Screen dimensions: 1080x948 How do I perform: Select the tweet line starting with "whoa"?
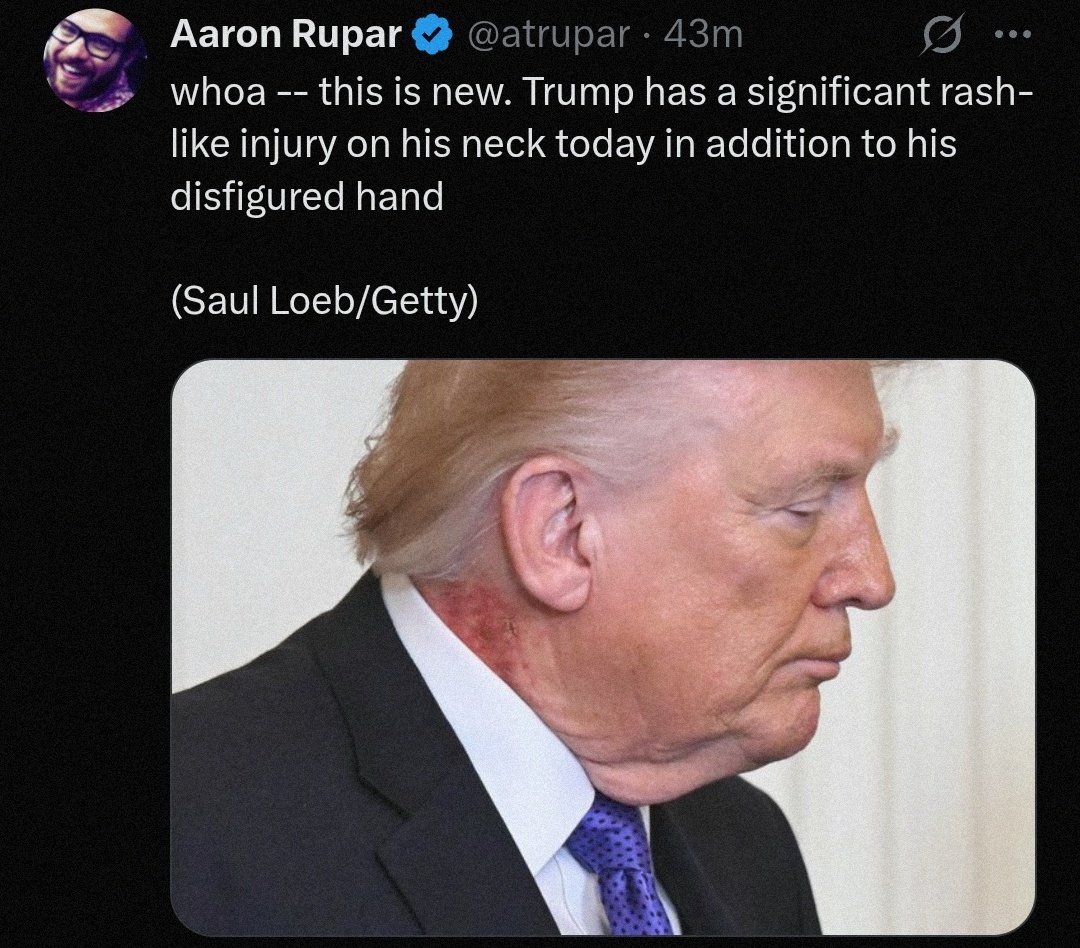pyautogui.click(x=601, y=92)
